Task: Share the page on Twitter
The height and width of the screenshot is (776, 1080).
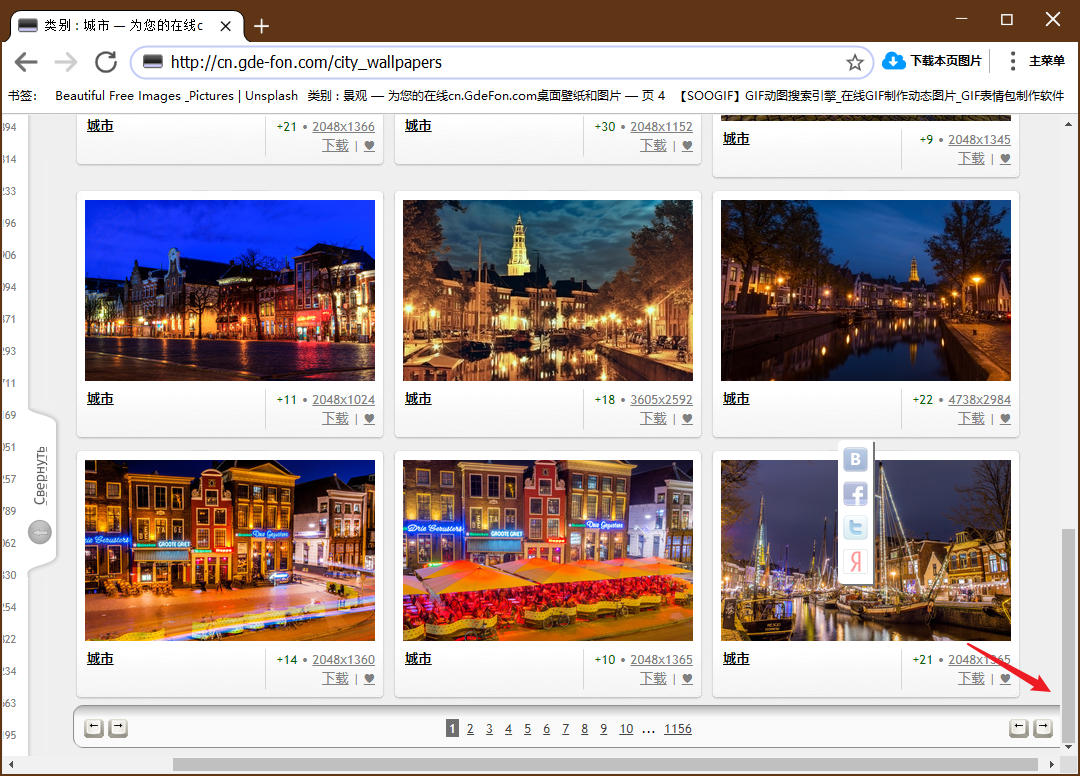Action: click(x=855, y=528)
